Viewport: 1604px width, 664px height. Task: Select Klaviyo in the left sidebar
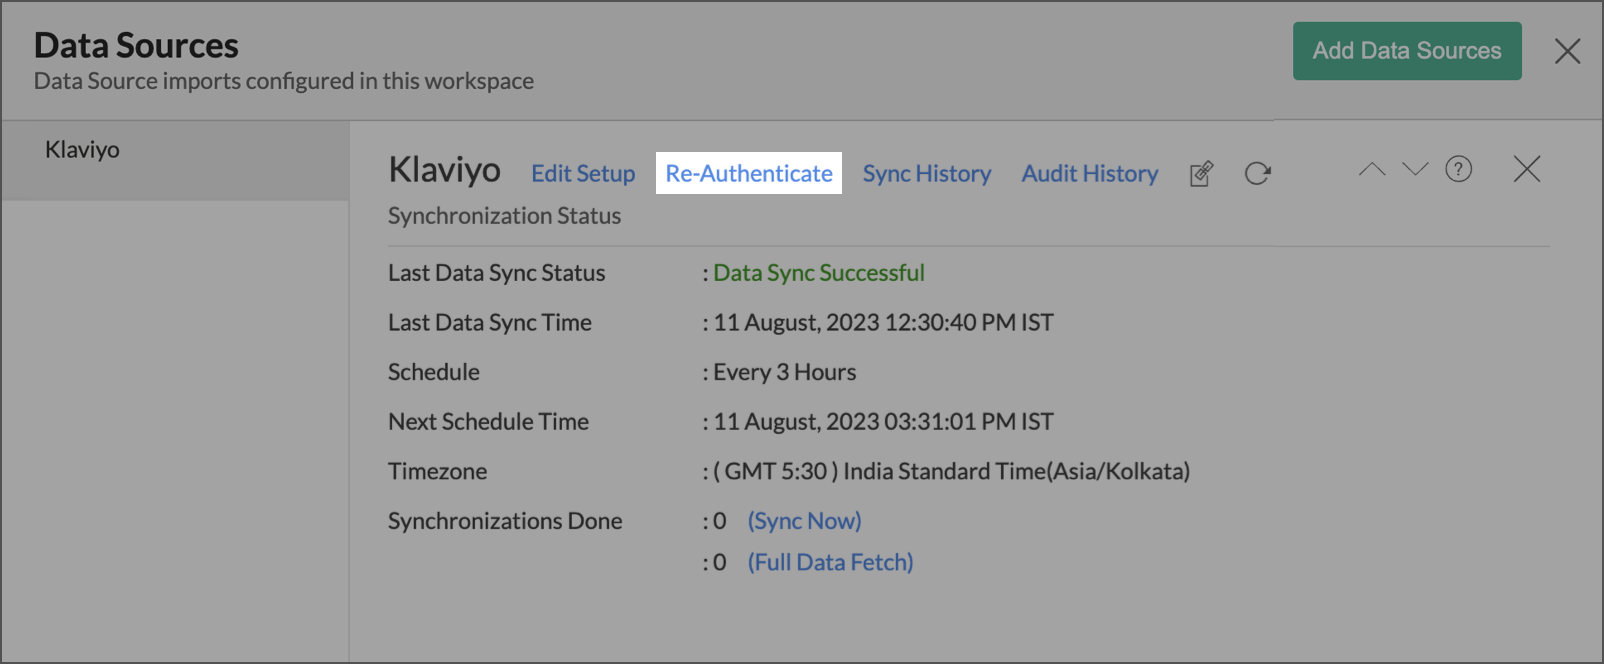tap(82, 150)
